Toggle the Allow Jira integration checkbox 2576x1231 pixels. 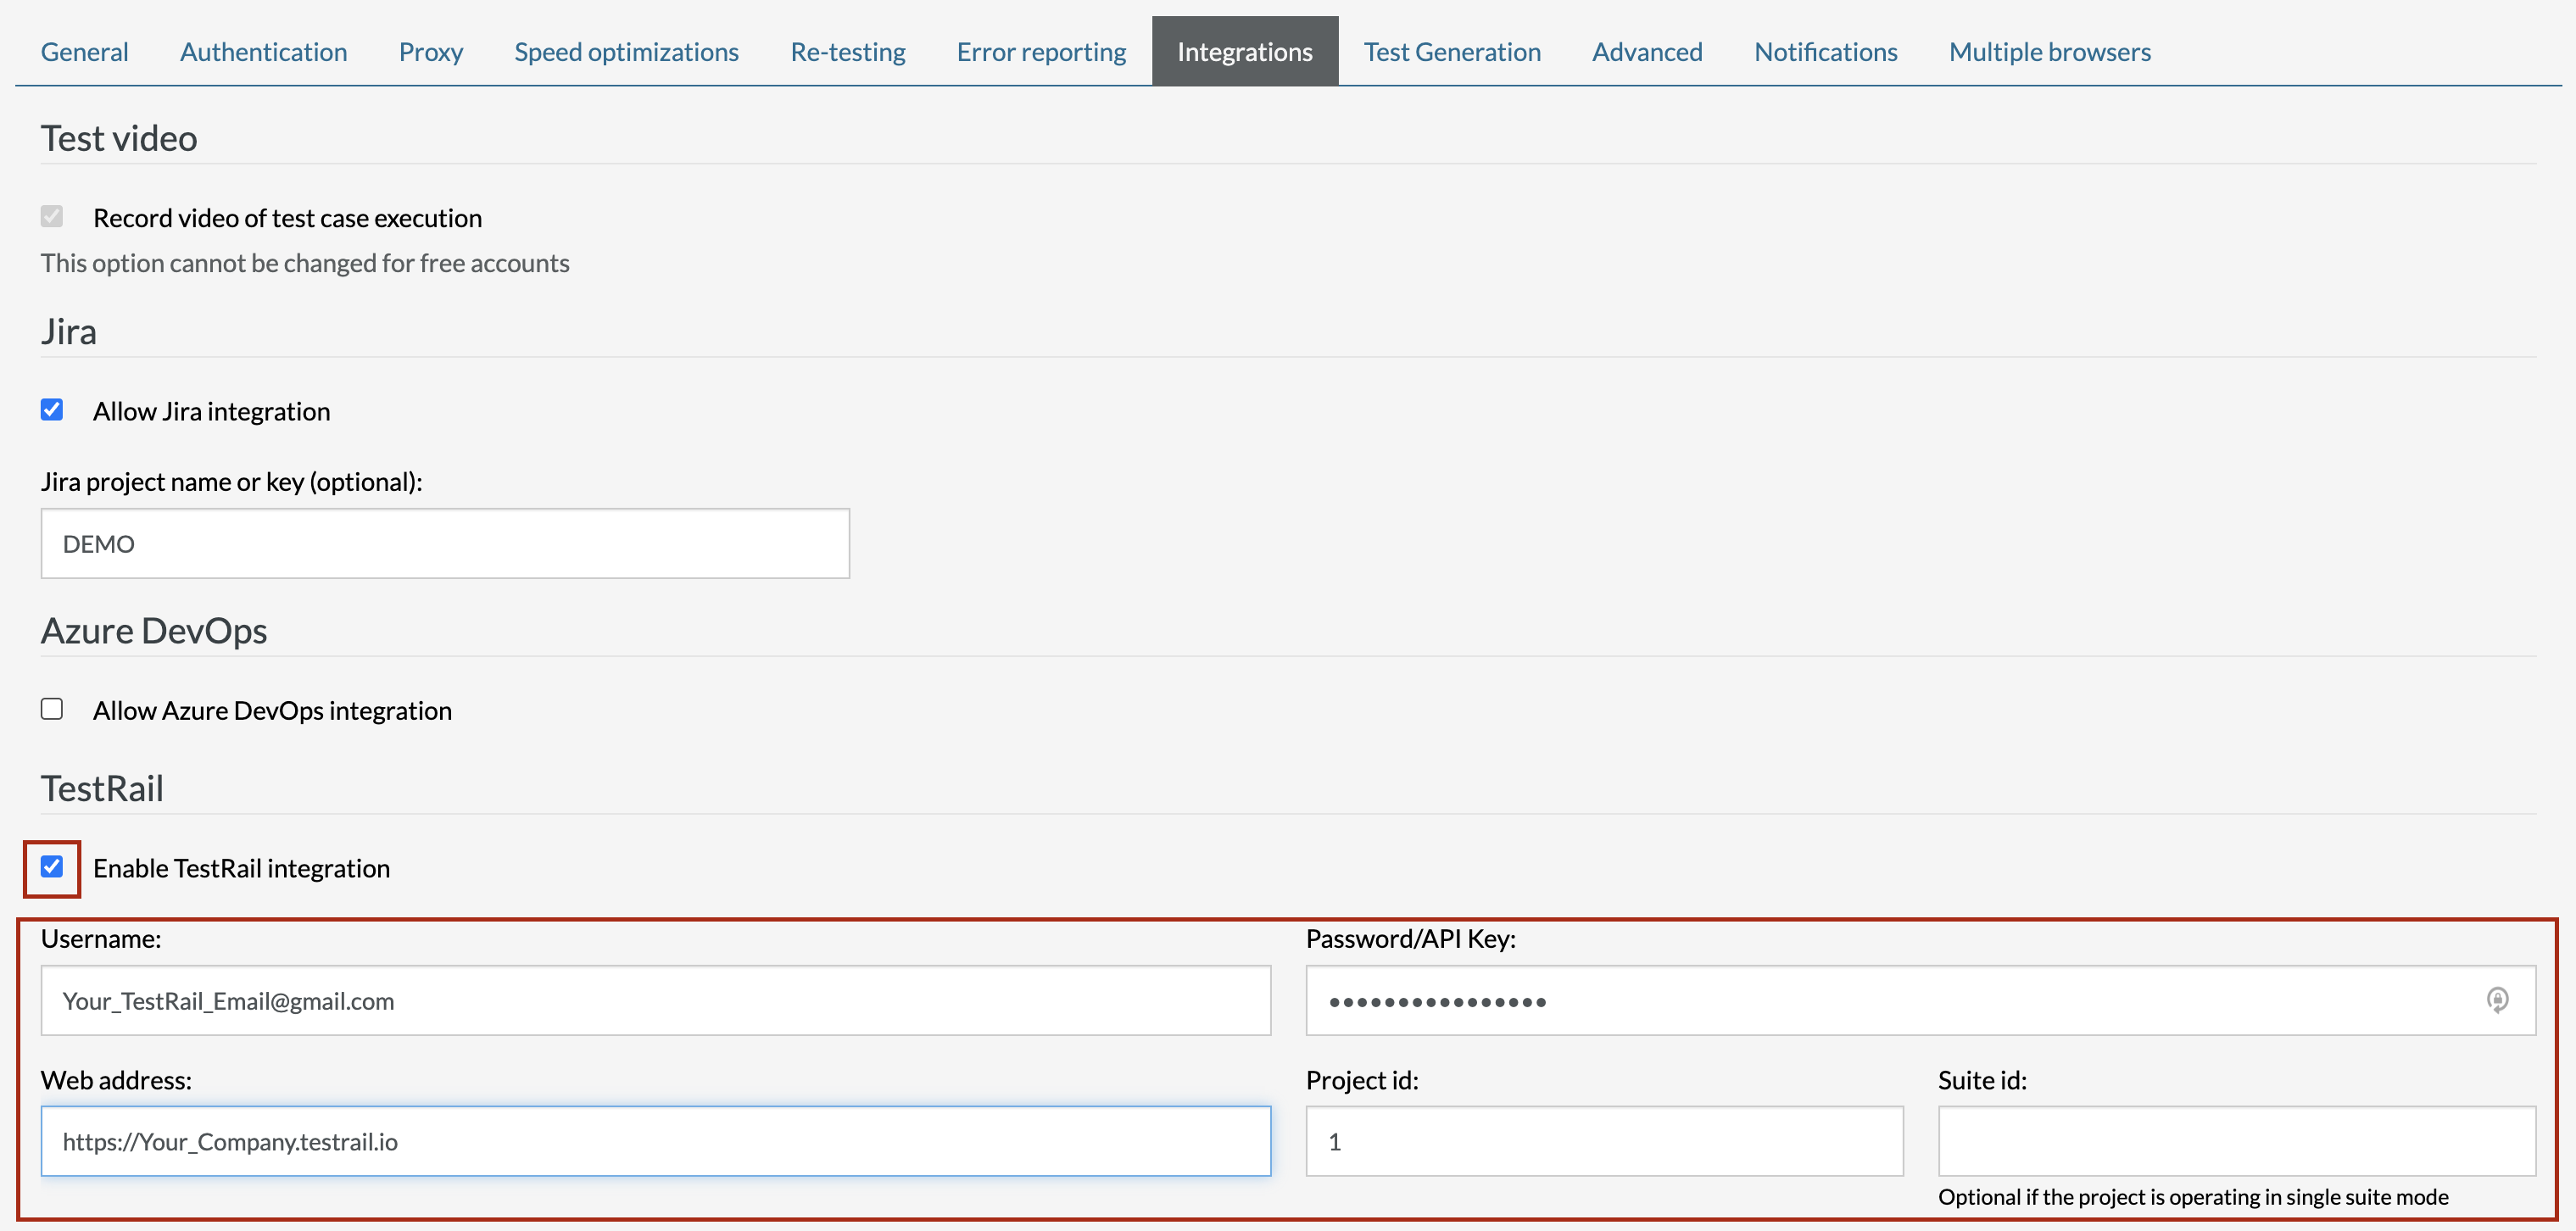pyautogui.click(x=52, y=410)
